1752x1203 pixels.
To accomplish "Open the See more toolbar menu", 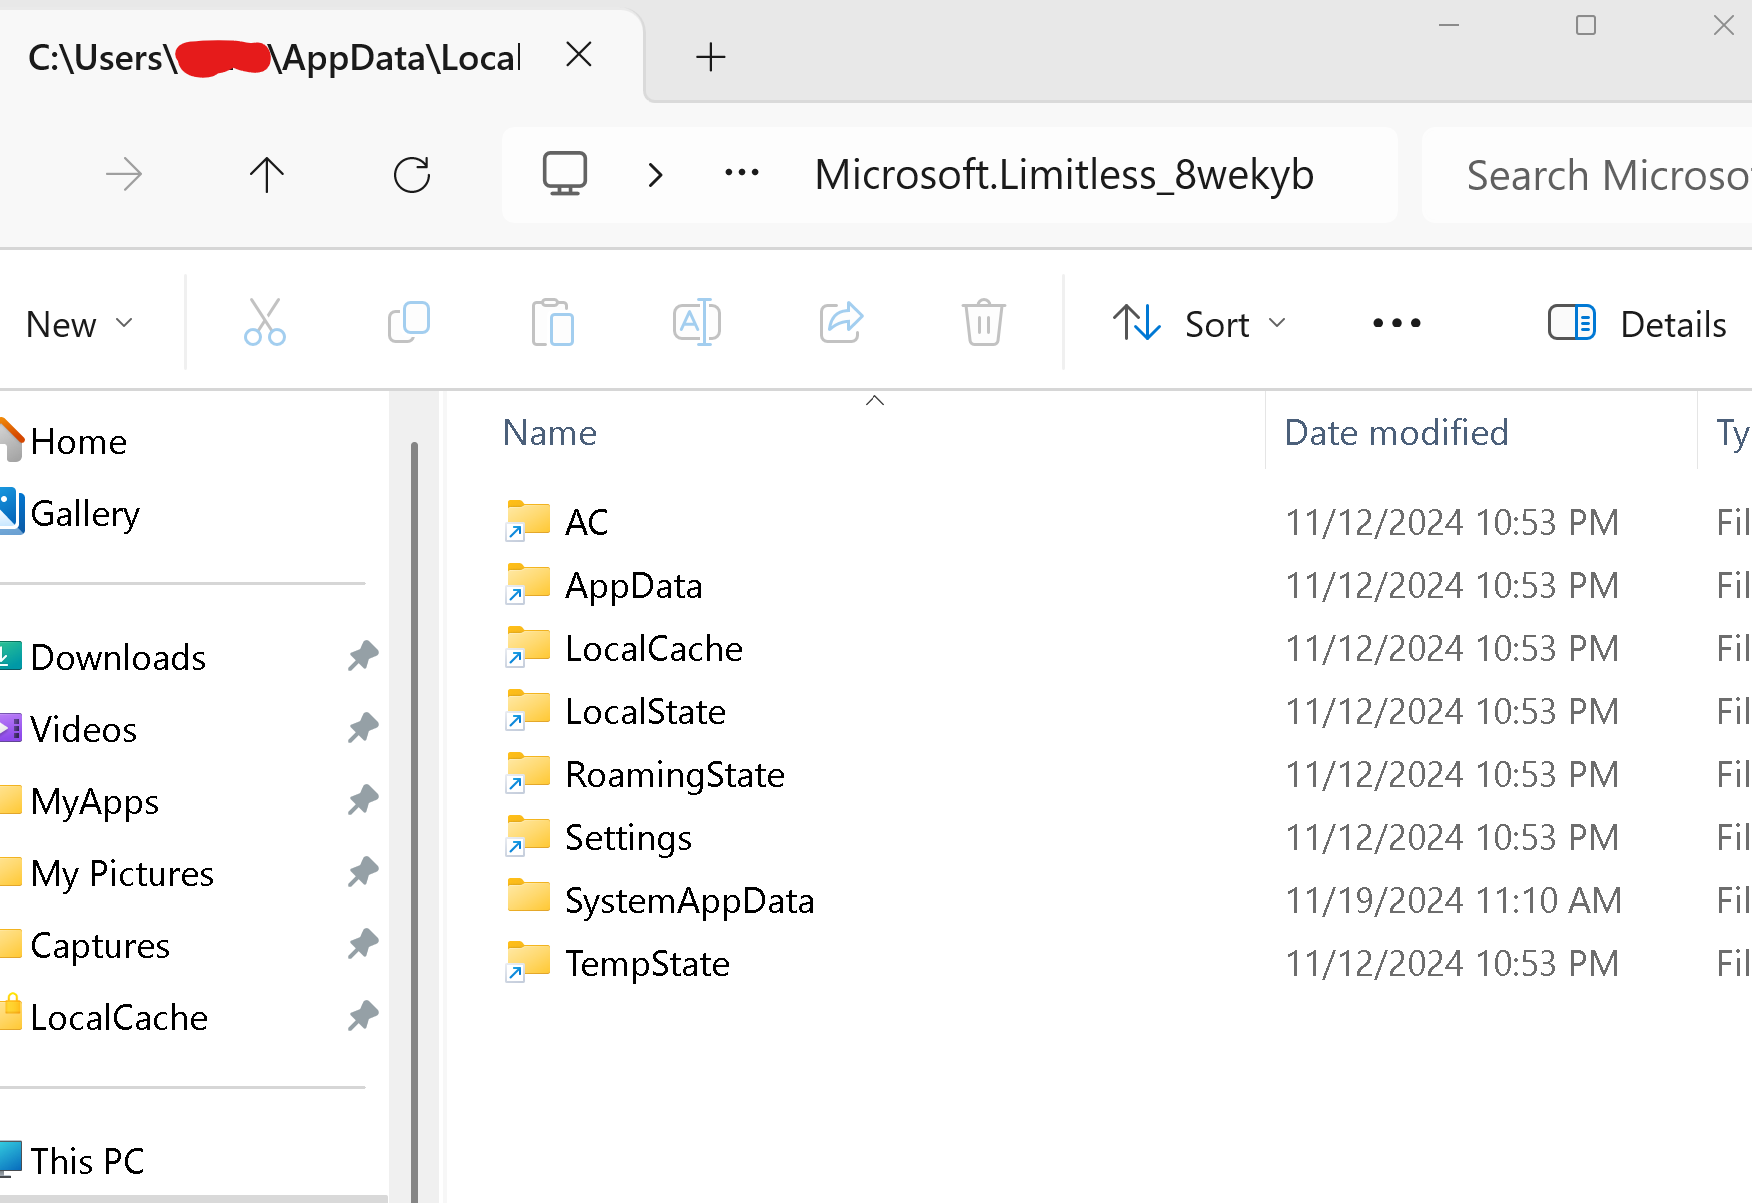I will click(x=1396, y=324).
